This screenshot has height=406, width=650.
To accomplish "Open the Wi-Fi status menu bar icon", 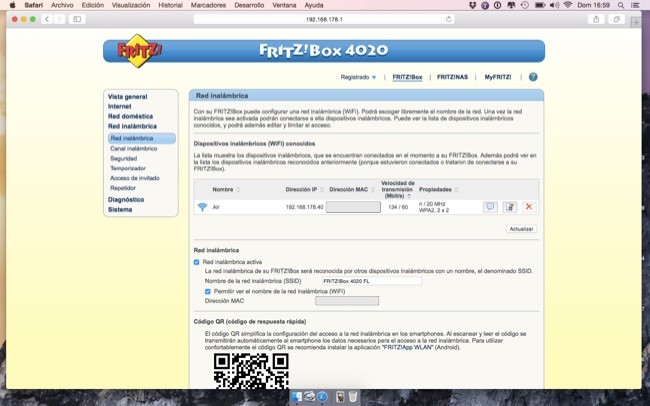I will coord(568,5).
